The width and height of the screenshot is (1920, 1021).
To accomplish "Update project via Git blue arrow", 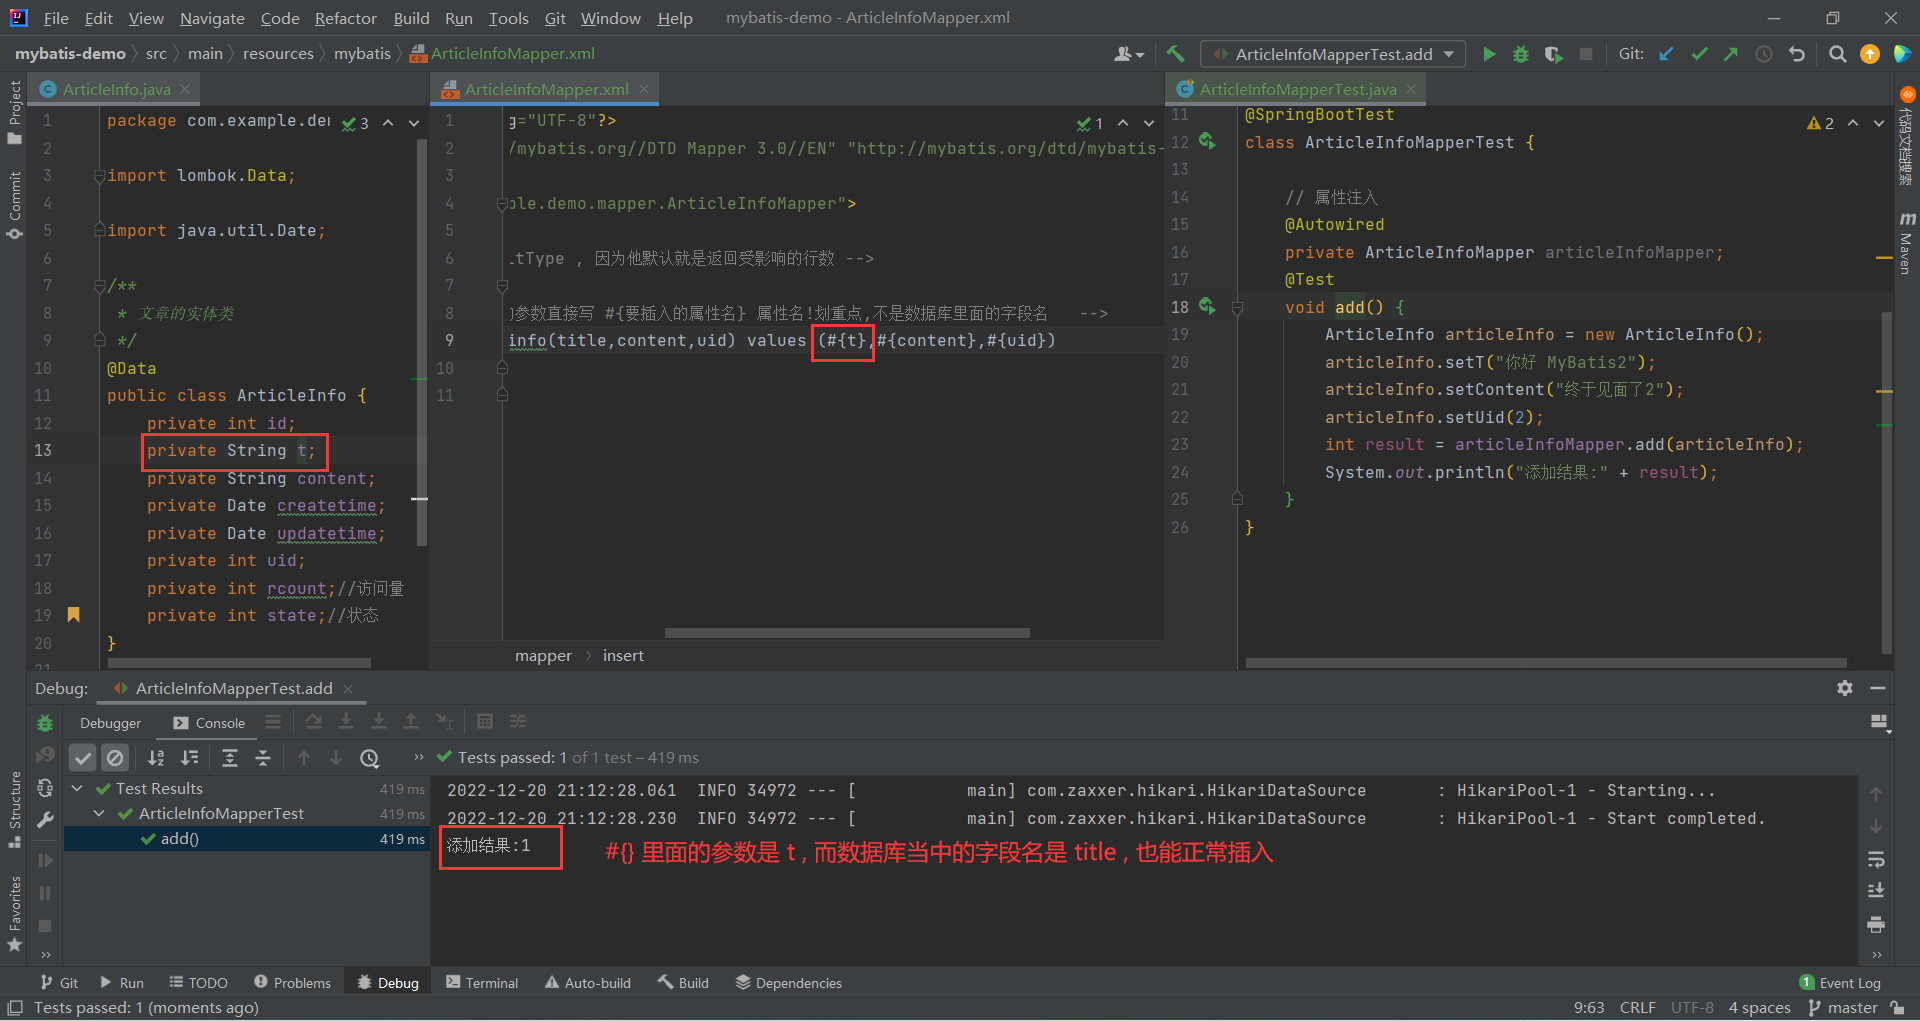I will [x=1666, y=54].
